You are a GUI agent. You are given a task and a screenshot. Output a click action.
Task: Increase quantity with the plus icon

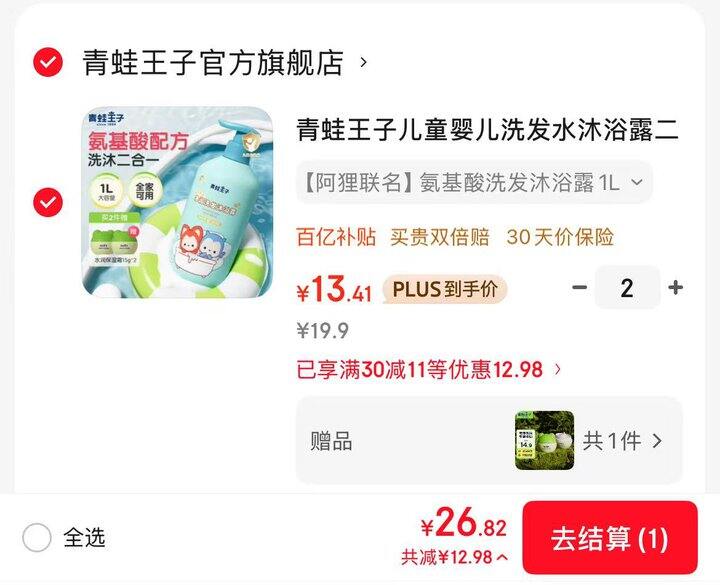click(675, 287)
